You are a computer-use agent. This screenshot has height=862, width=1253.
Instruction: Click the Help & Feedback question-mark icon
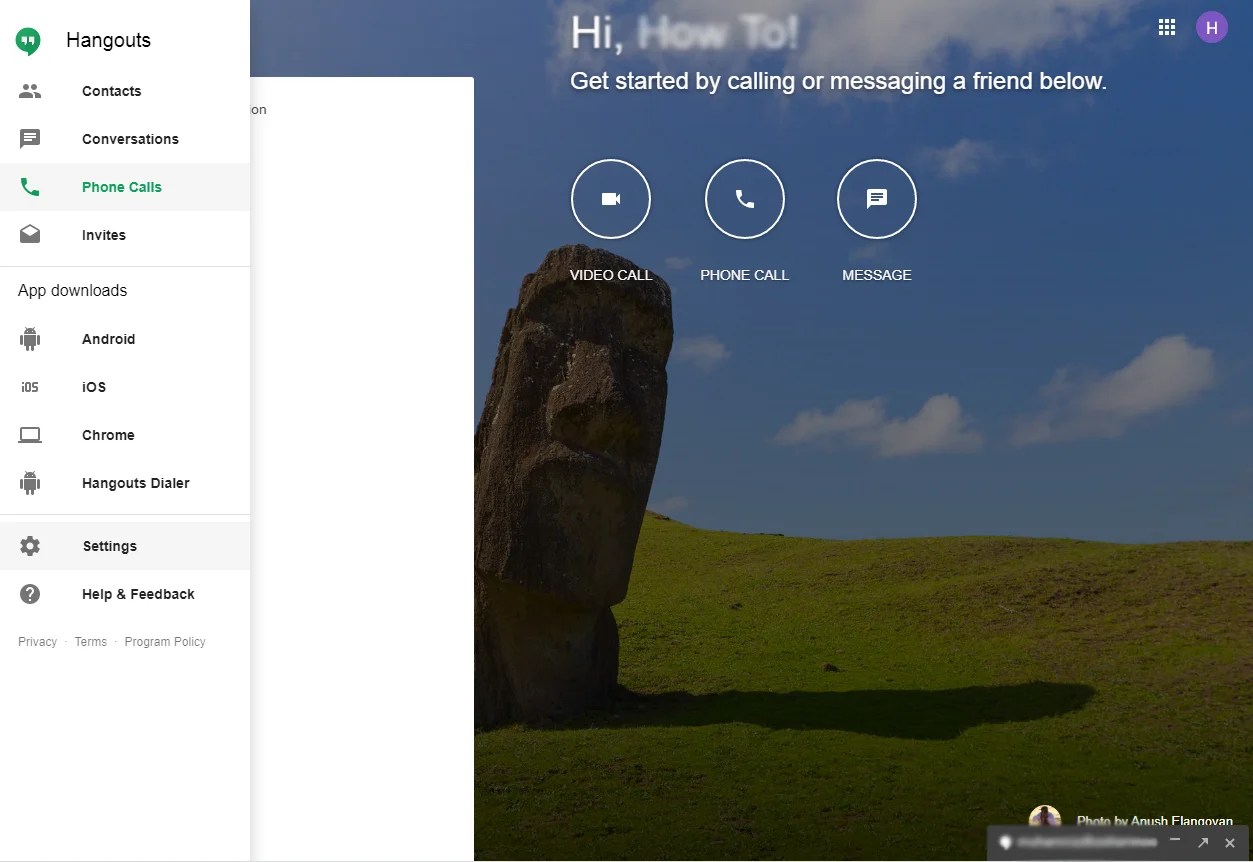pyautogui.click(x=29, y=593)
